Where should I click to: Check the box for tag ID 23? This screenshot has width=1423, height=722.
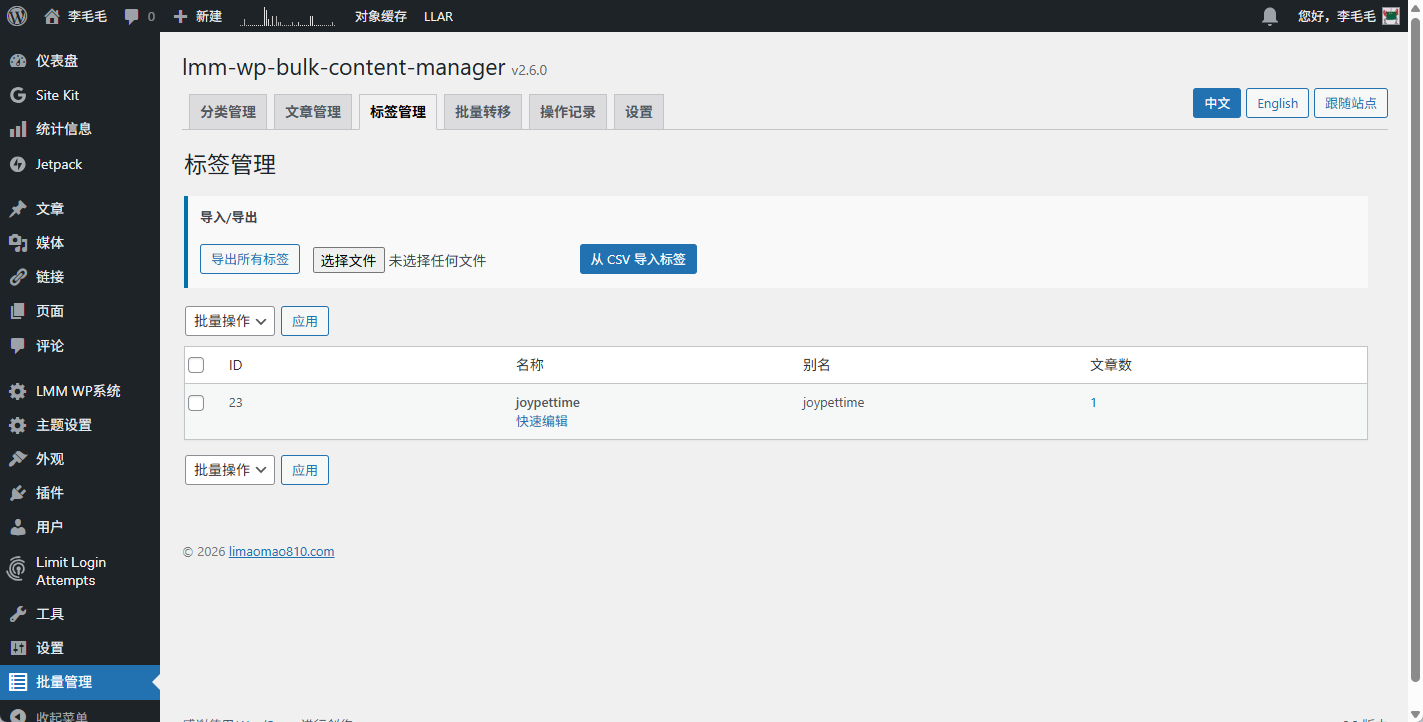(196, 403)
